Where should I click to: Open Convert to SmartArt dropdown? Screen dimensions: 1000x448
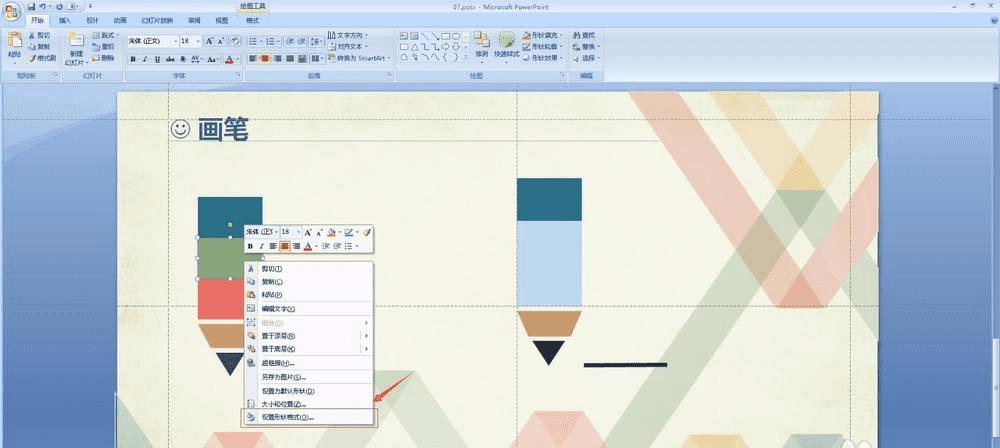point(360,58)
